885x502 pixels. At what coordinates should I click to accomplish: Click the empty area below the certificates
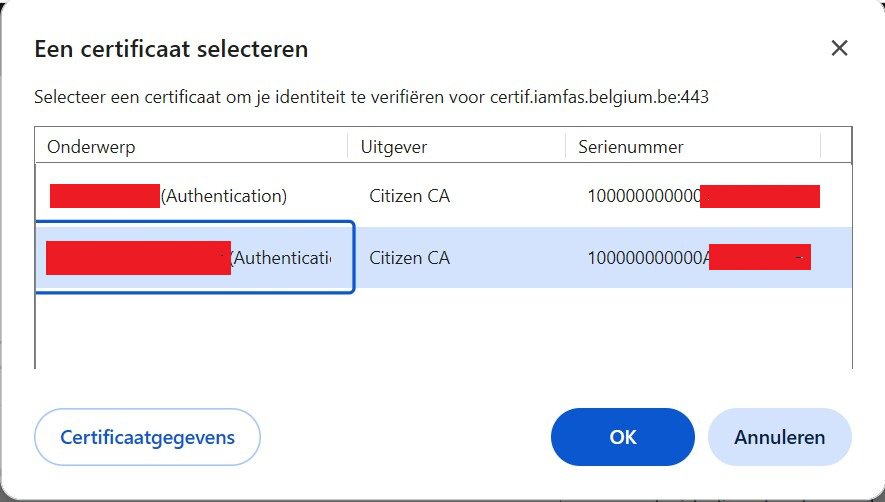pos(443,328)
